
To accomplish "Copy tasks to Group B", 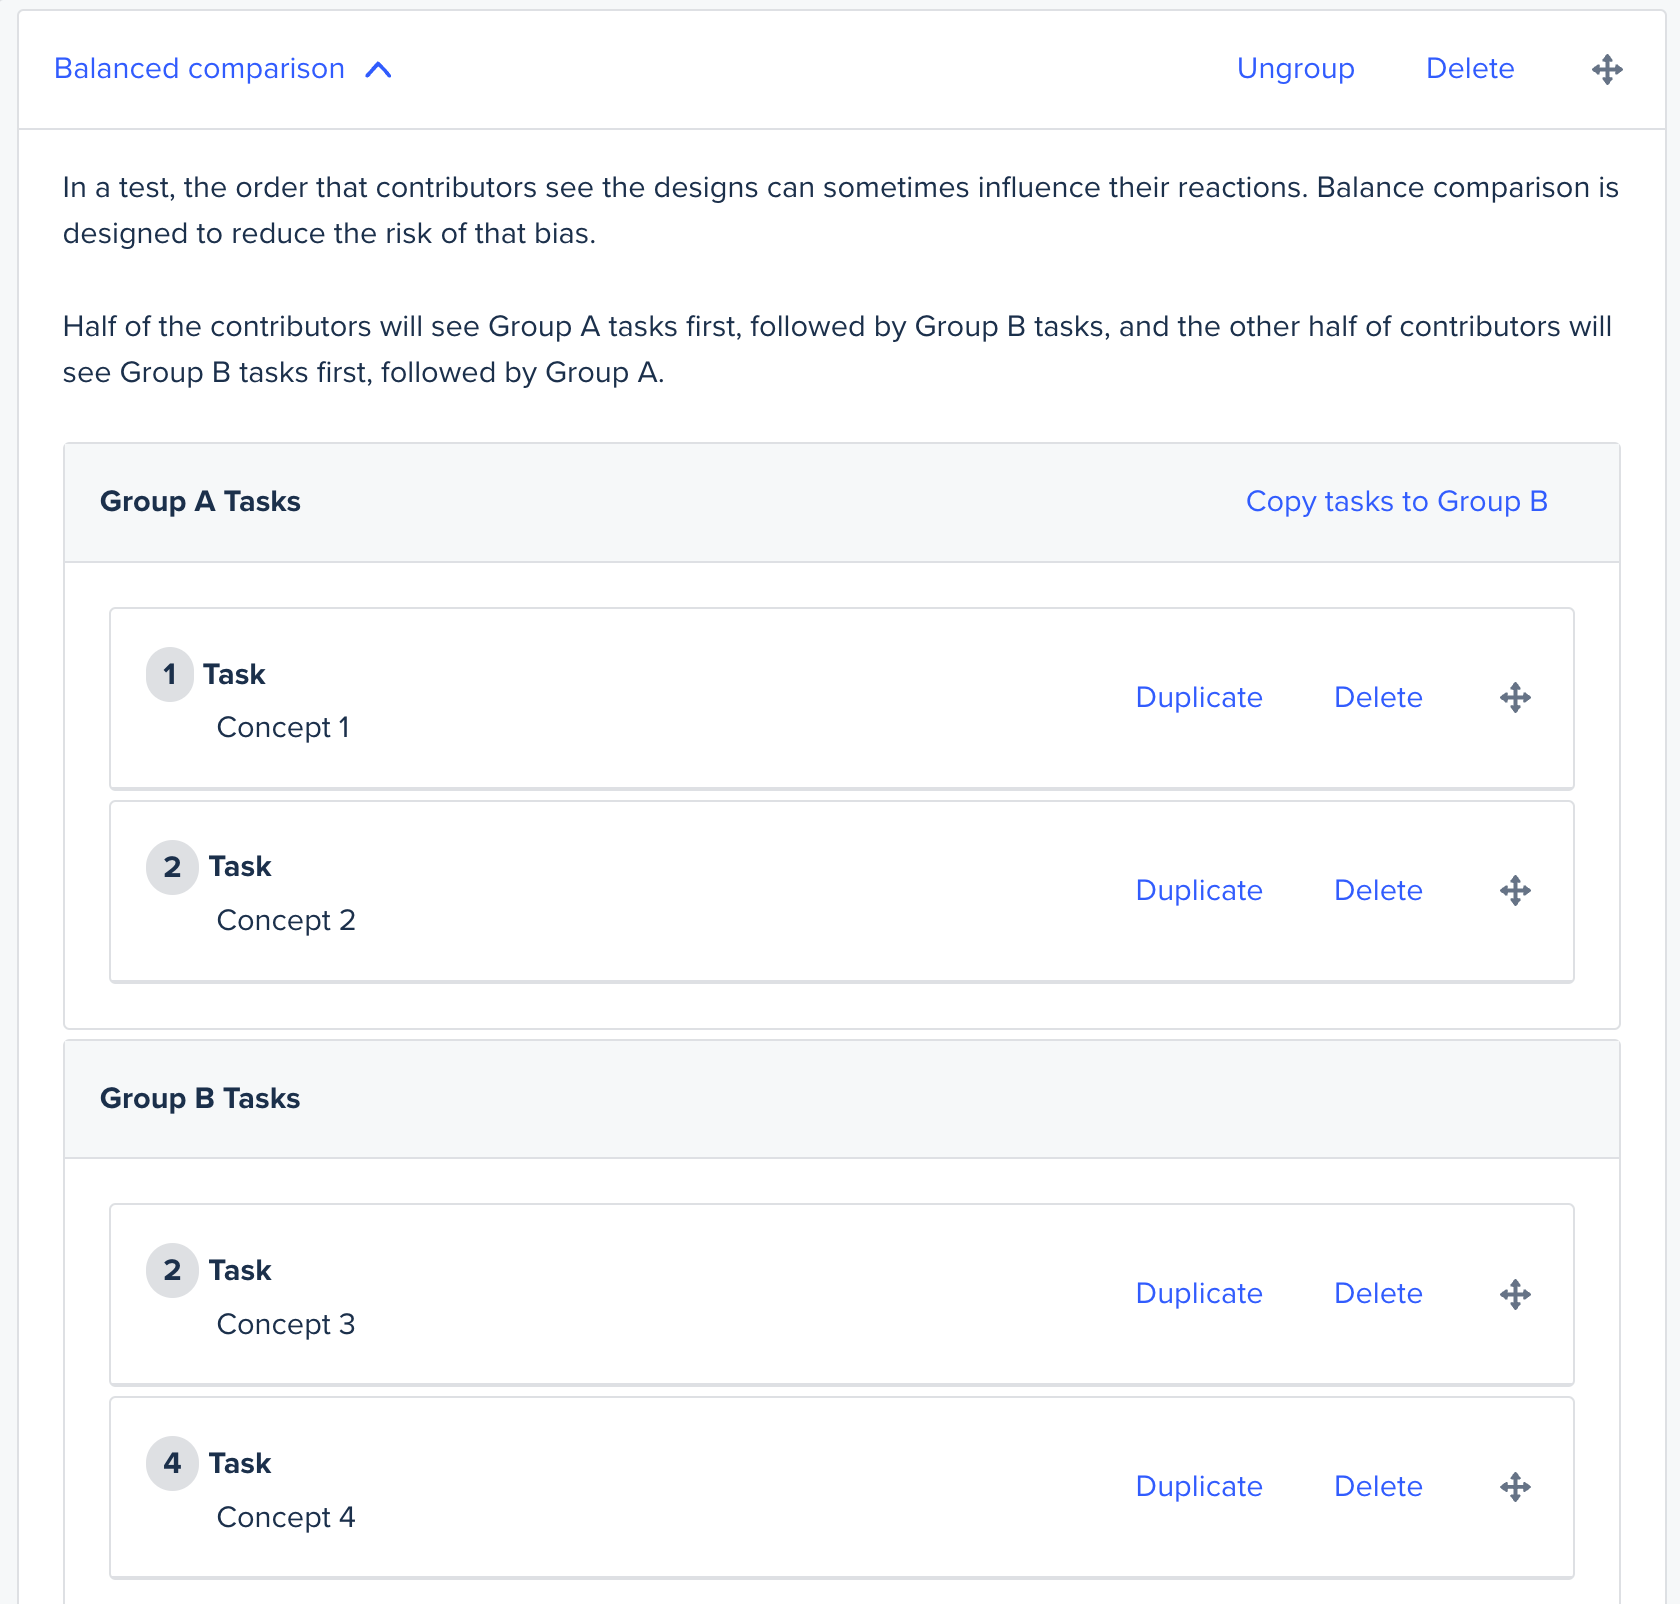I will tap(1396, 501).
